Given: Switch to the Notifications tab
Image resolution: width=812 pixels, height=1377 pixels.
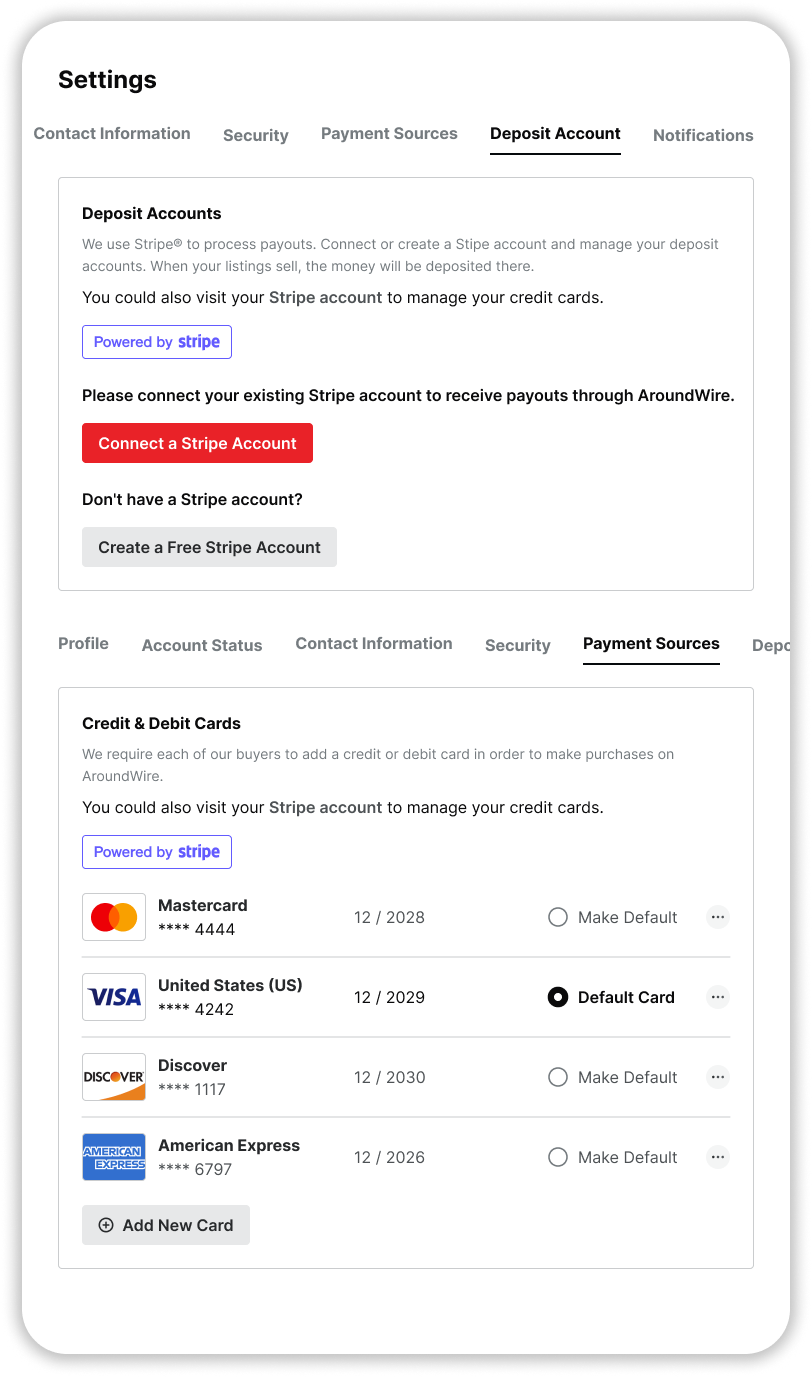Looking at the screenshot, I should (x=703, y=135).
